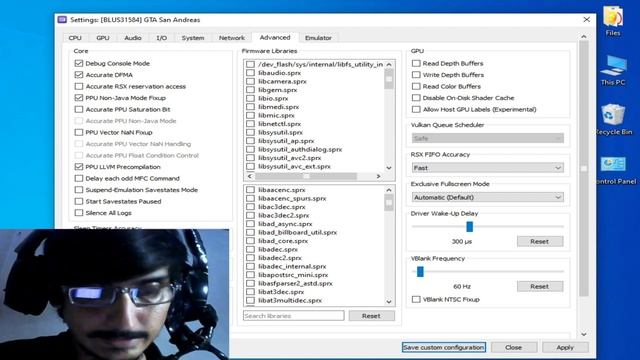Check Allow Host GPU Labels (Experimental)
This screenshot has height=360, width=640.
(416, 109)
